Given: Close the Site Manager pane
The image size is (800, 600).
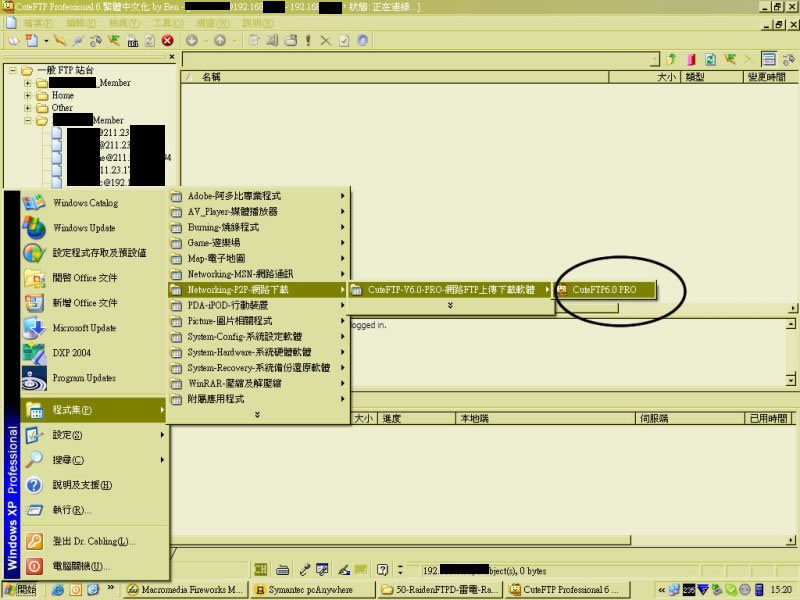Looking at the screenshot, I should 172,57.
